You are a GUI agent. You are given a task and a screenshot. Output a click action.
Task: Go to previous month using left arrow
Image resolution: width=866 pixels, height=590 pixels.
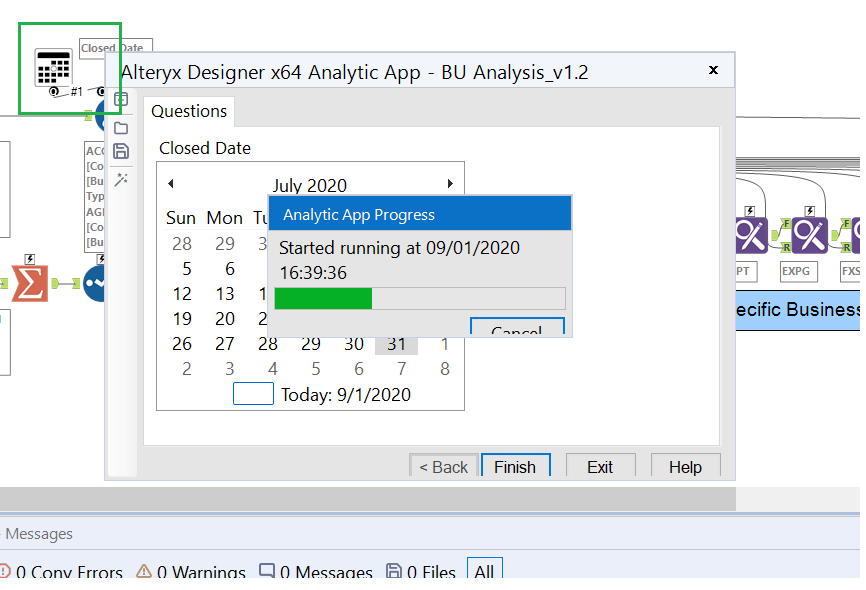pyautogui.click(x=170, y=184)
